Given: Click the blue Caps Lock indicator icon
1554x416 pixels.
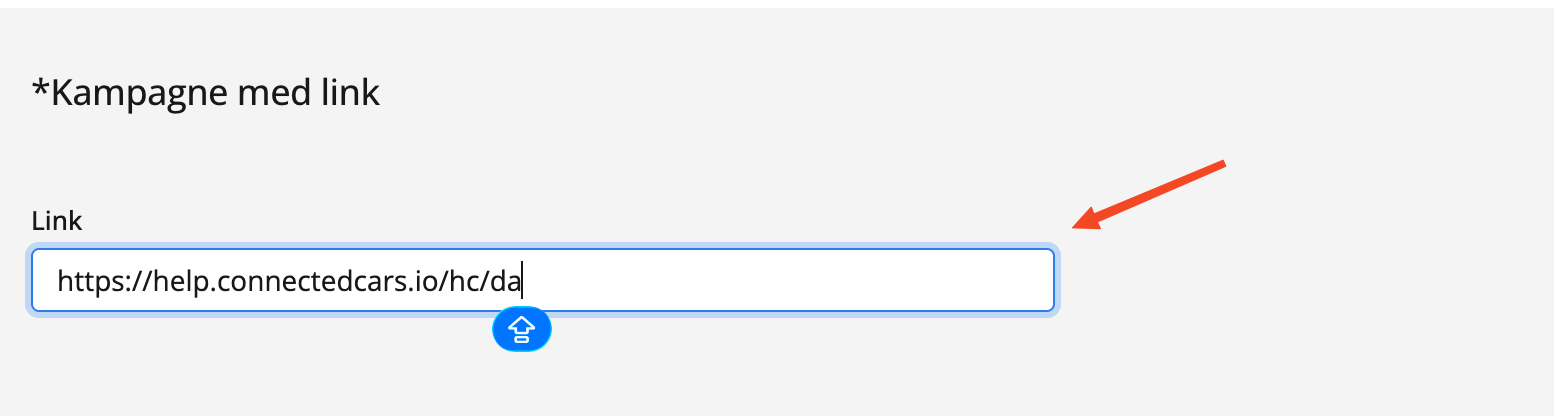Looking at the screenshot, I should click(521, 328).
